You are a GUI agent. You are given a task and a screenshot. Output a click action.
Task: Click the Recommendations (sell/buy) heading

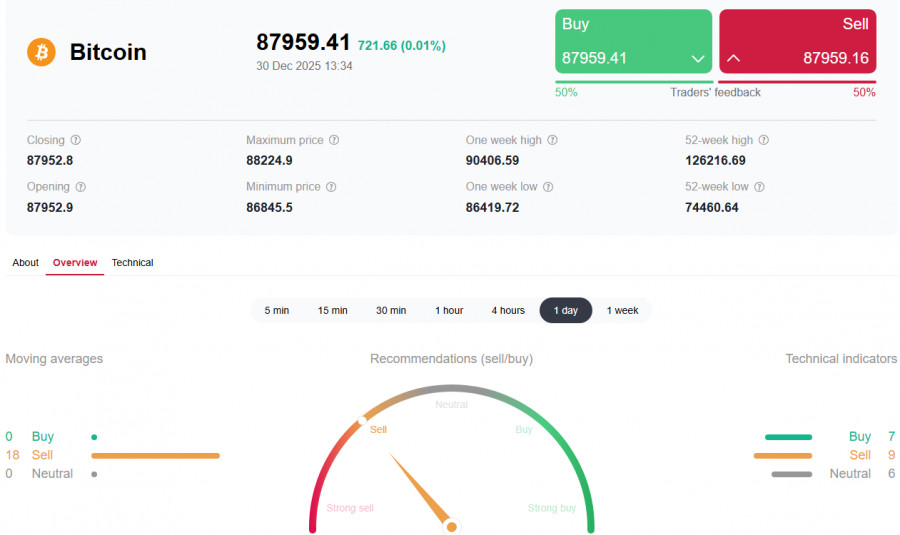click(x=452, y=359)
